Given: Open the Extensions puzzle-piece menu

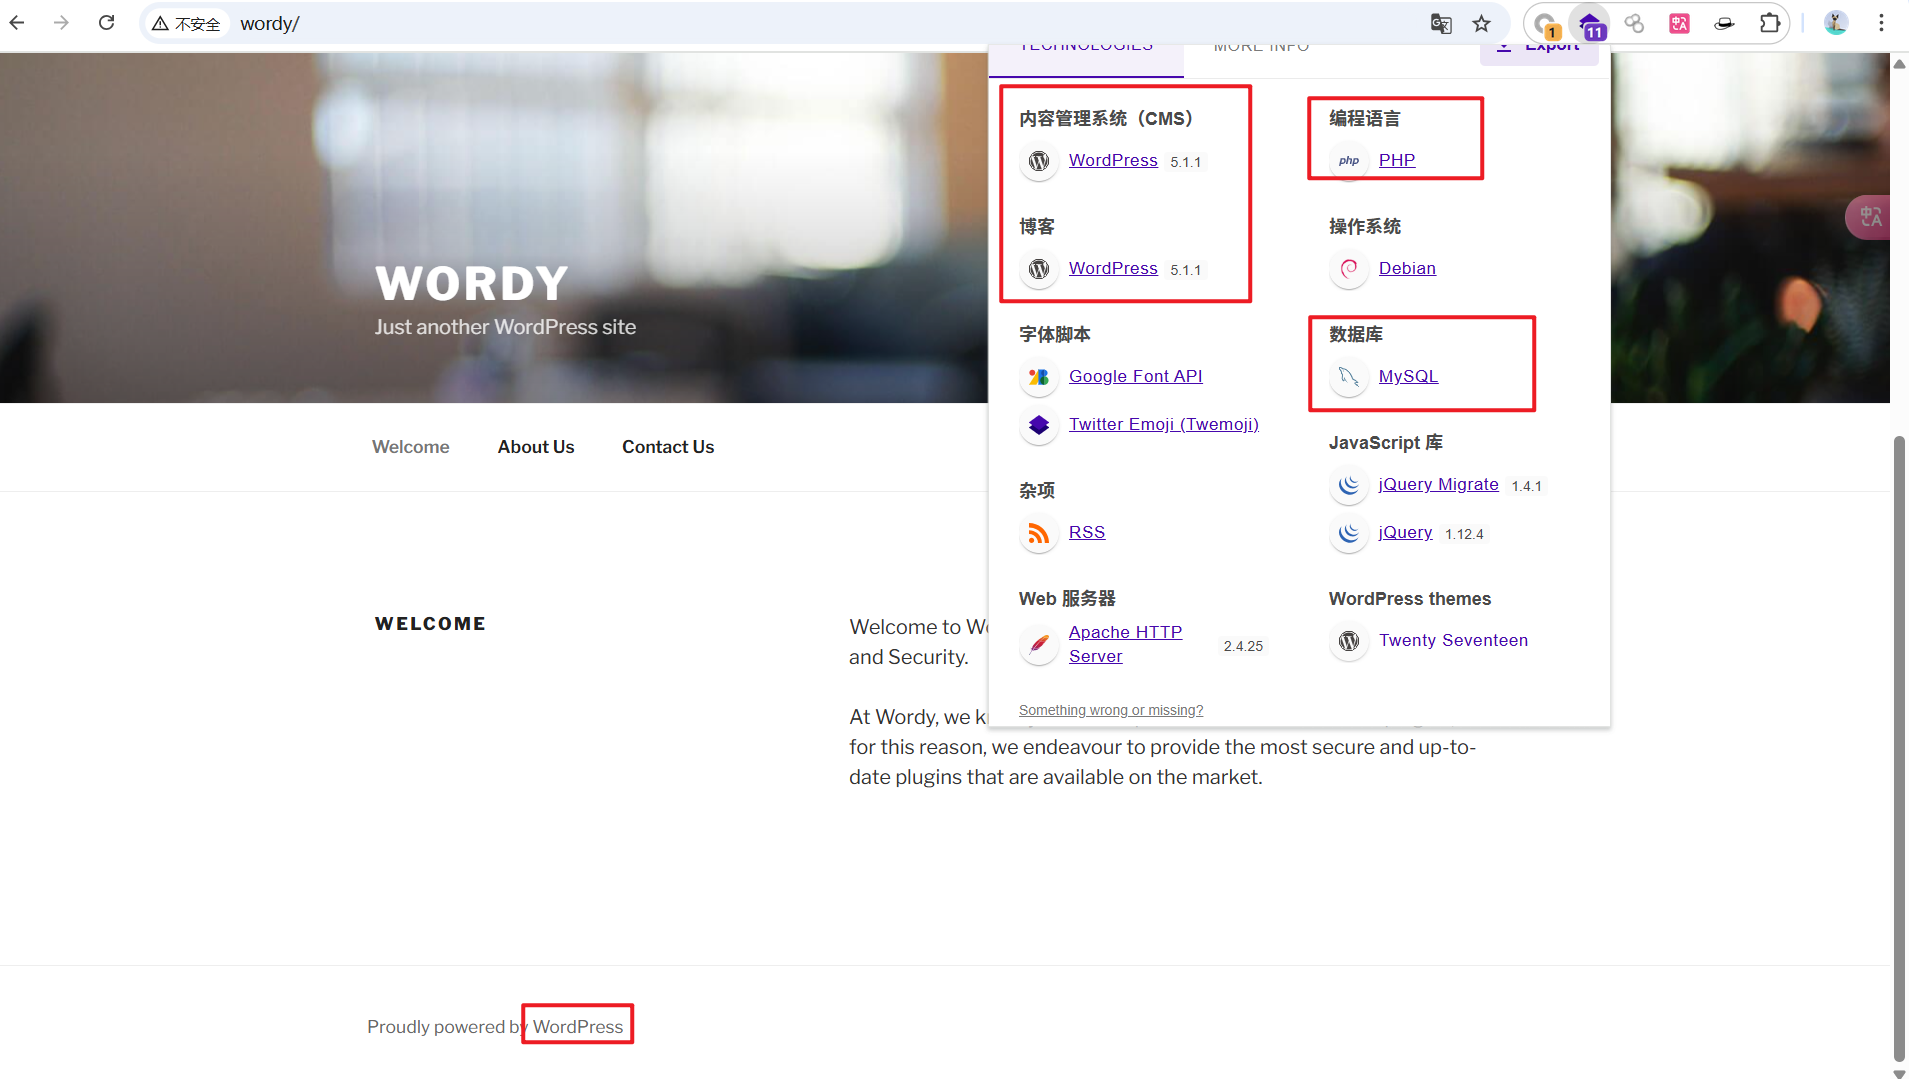Looking at the screenshot, I should click(1770, 24).
